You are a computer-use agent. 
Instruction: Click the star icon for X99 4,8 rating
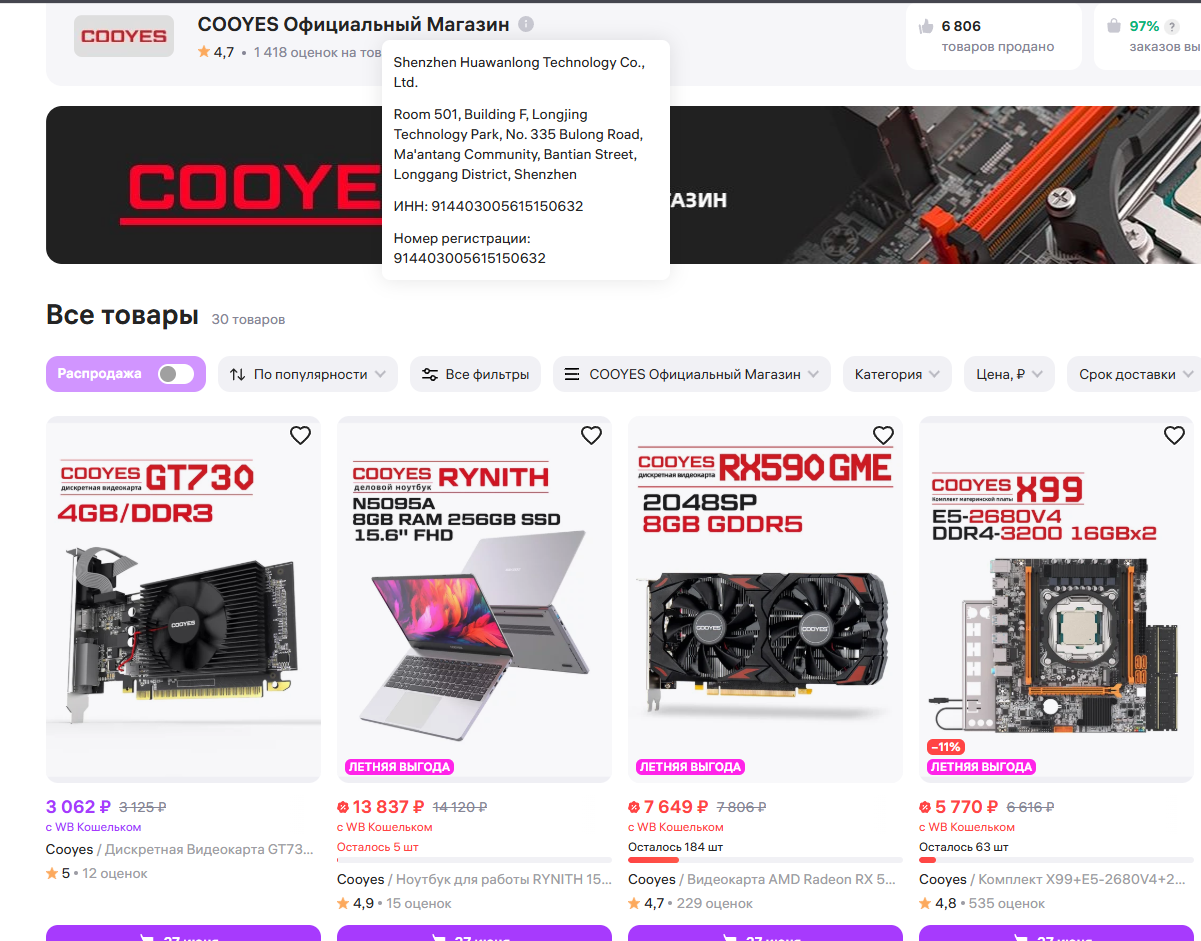pyautogui.click(x=925, y=903)
